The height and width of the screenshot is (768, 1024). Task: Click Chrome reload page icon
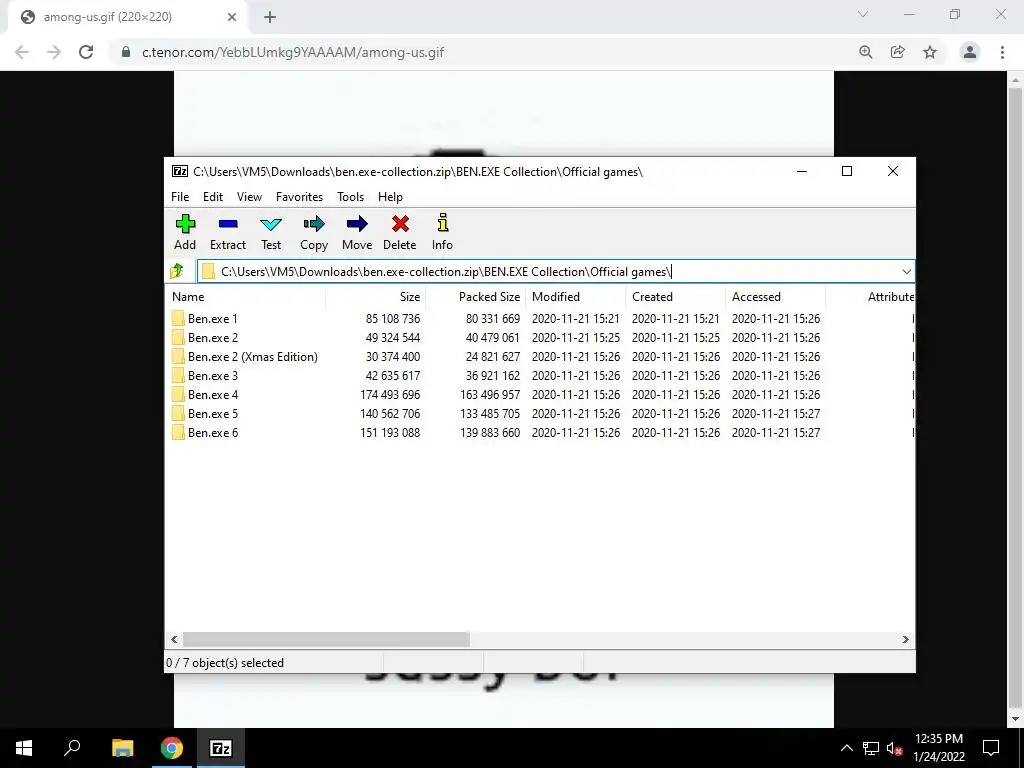tap(86, 52)
